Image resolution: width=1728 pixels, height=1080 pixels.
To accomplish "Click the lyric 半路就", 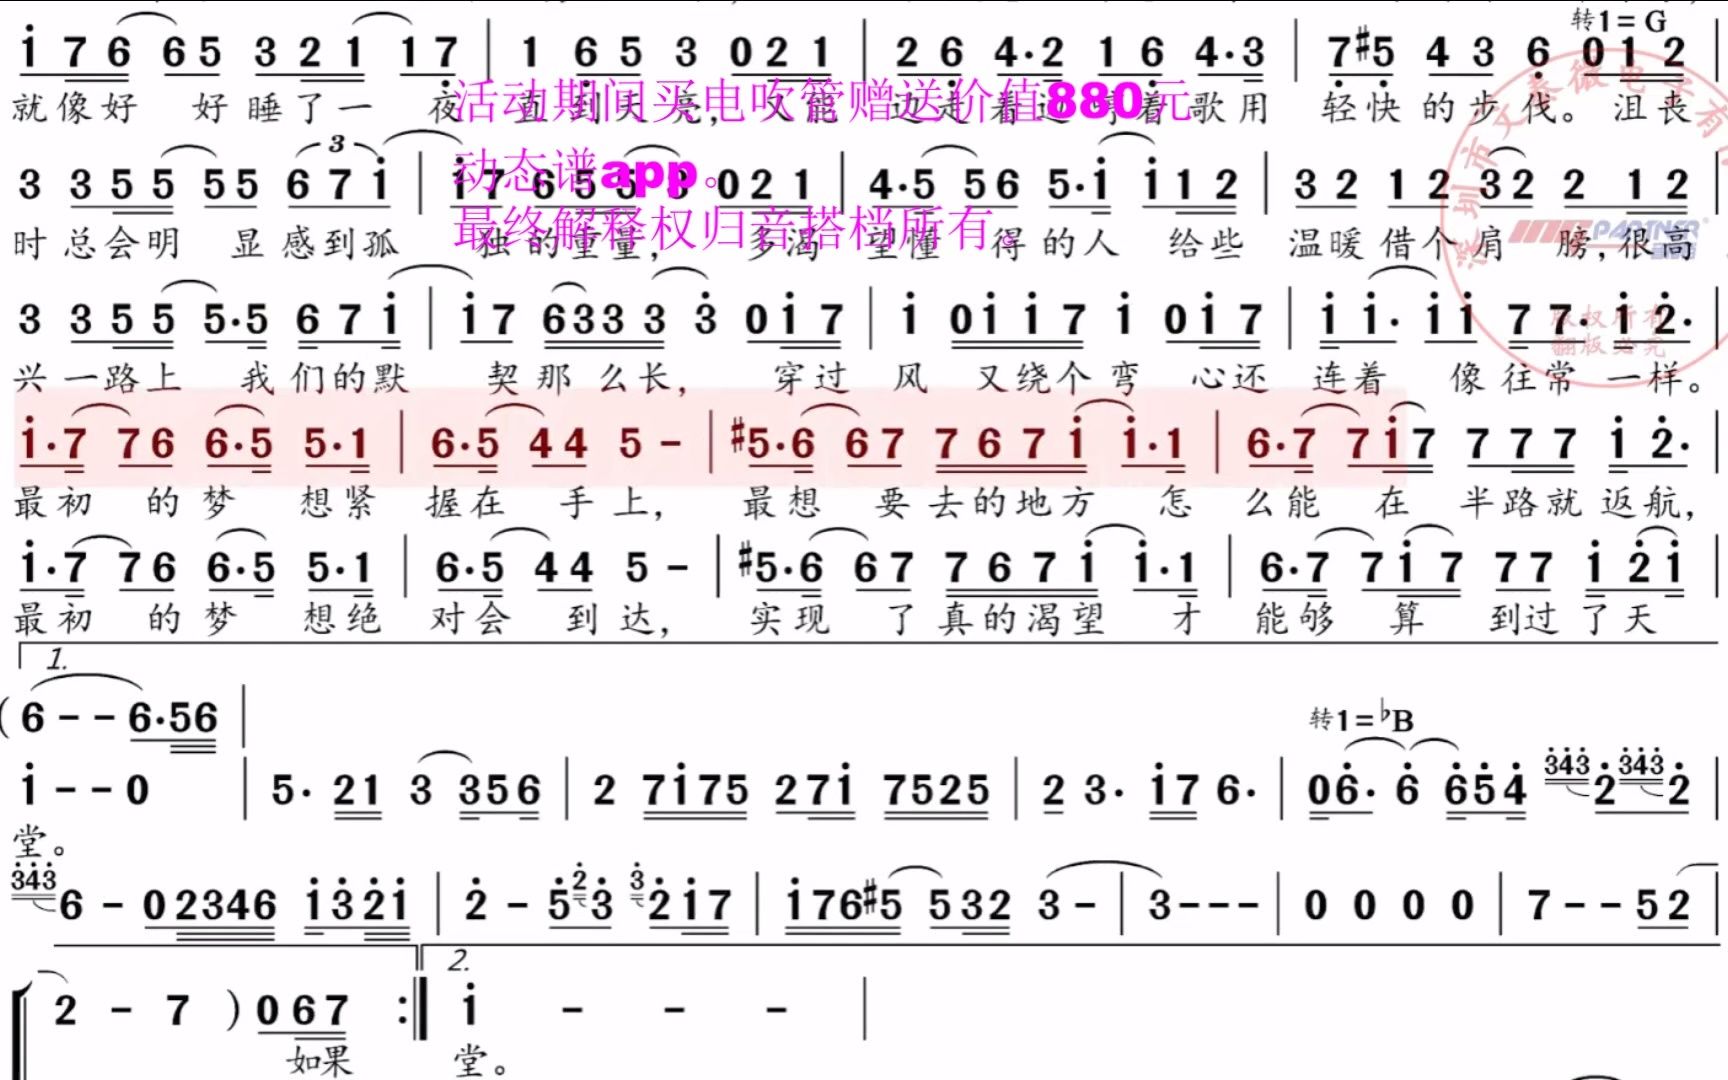I will click(1521, 502).
